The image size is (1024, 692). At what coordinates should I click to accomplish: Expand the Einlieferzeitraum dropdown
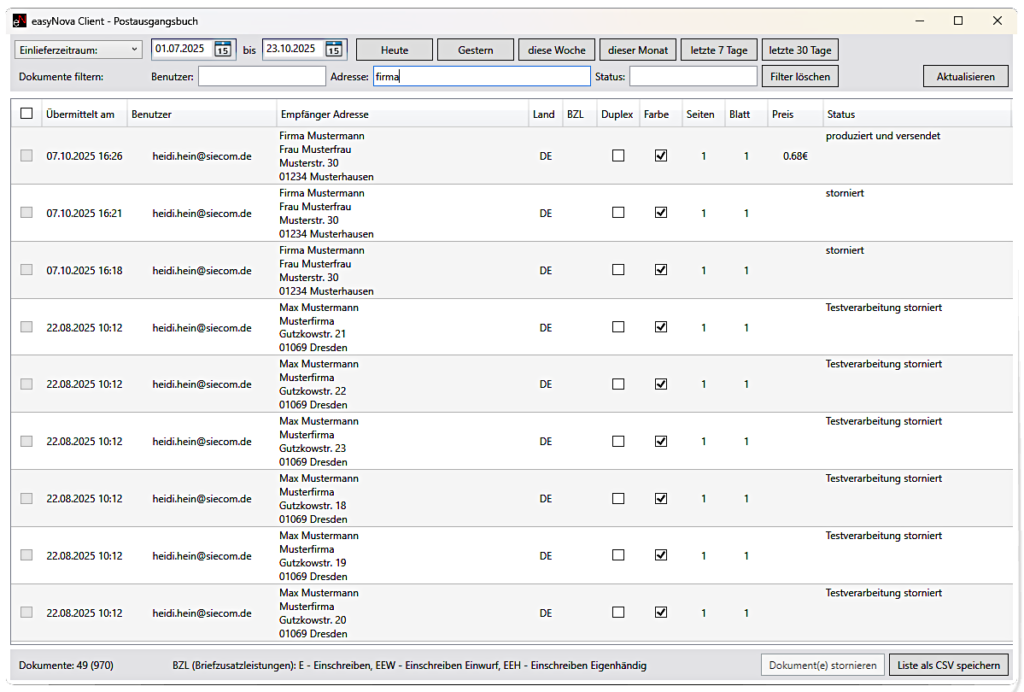click(x=78, y=49)
